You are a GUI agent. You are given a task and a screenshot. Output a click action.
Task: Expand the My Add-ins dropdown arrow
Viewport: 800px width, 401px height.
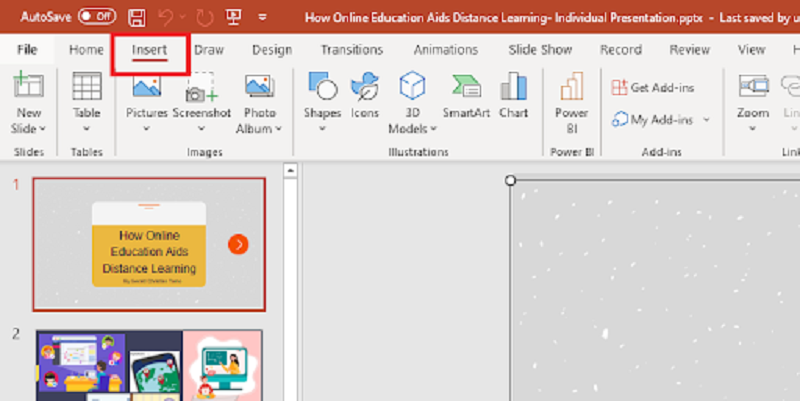[707, 120]
